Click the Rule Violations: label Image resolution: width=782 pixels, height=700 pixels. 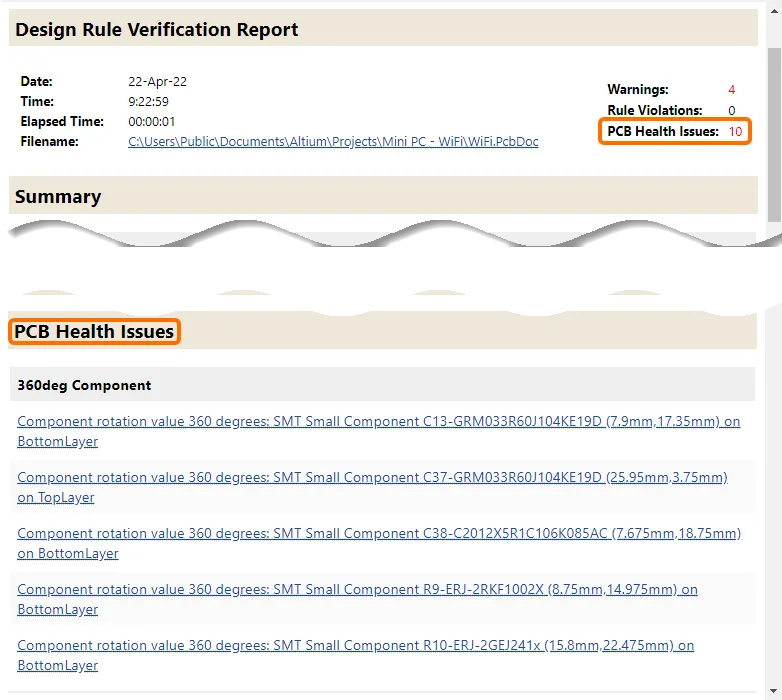655,111
